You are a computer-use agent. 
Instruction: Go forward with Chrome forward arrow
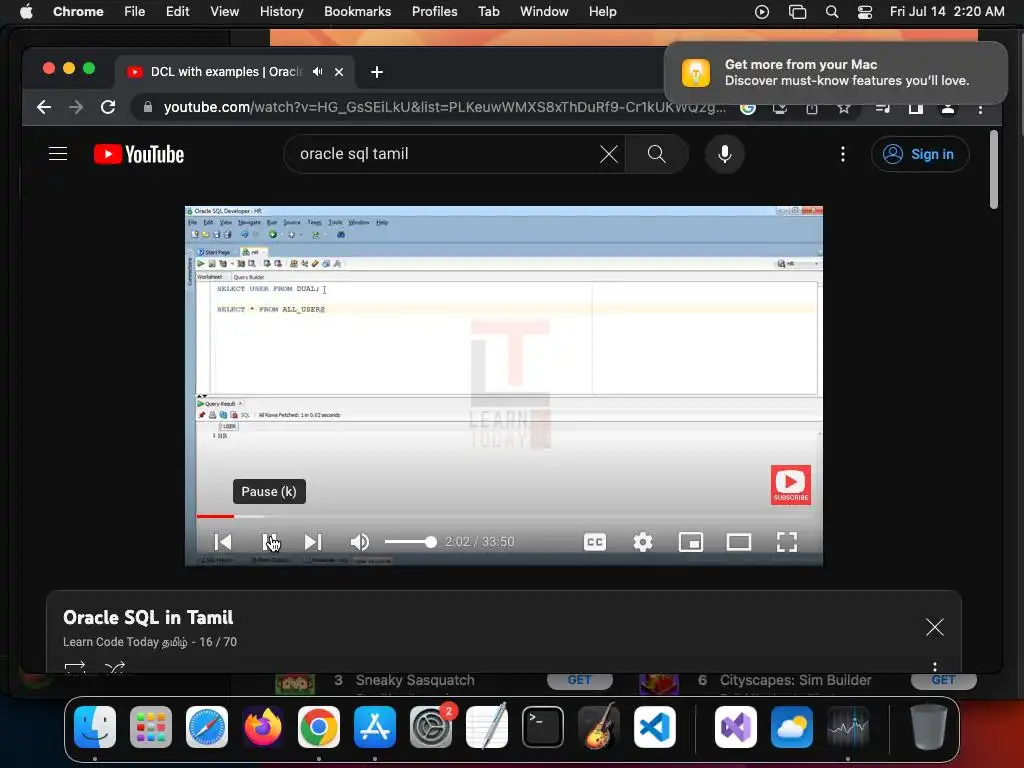(76, 107)
